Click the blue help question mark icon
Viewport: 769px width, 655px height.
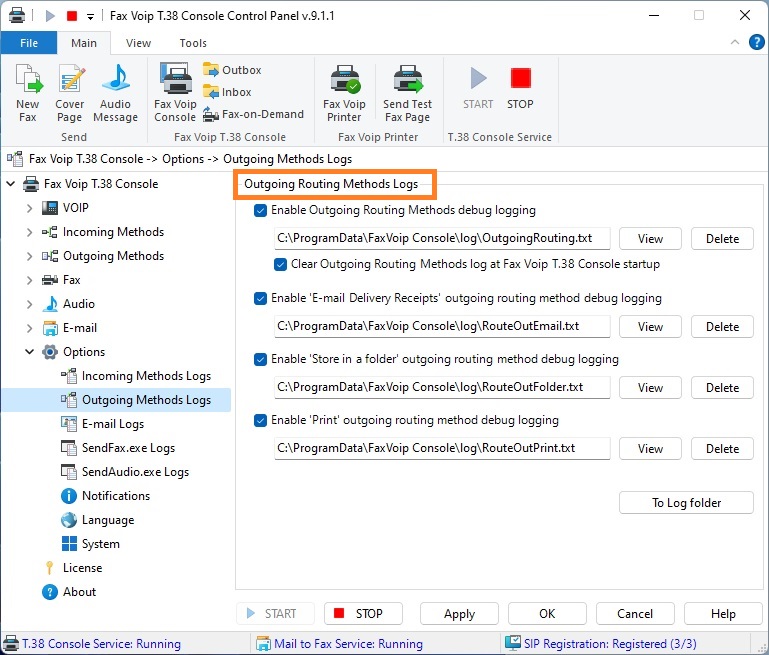(756, 42)
